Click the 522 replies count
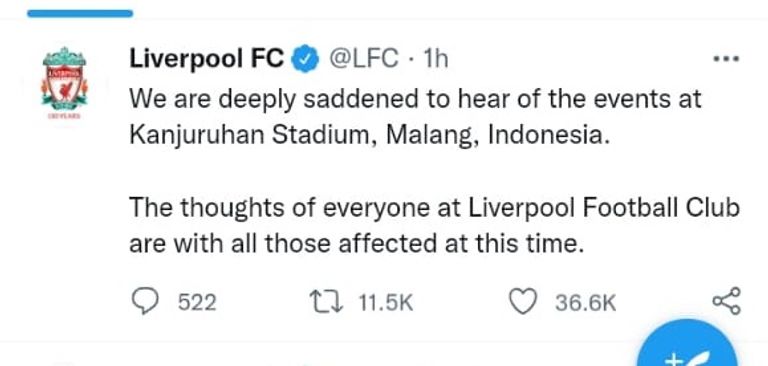The image size is (768, 366). [x=197, y=302]
